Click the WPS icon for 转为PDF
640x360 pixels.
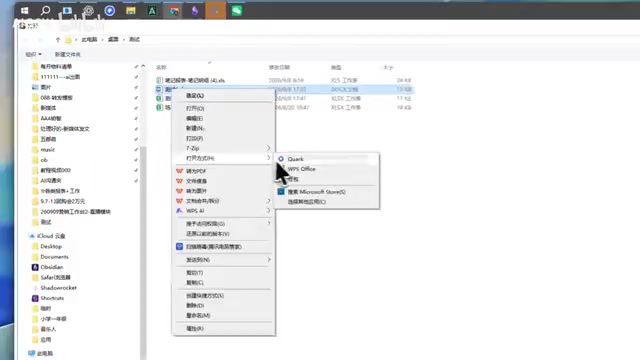click(179, 171)
